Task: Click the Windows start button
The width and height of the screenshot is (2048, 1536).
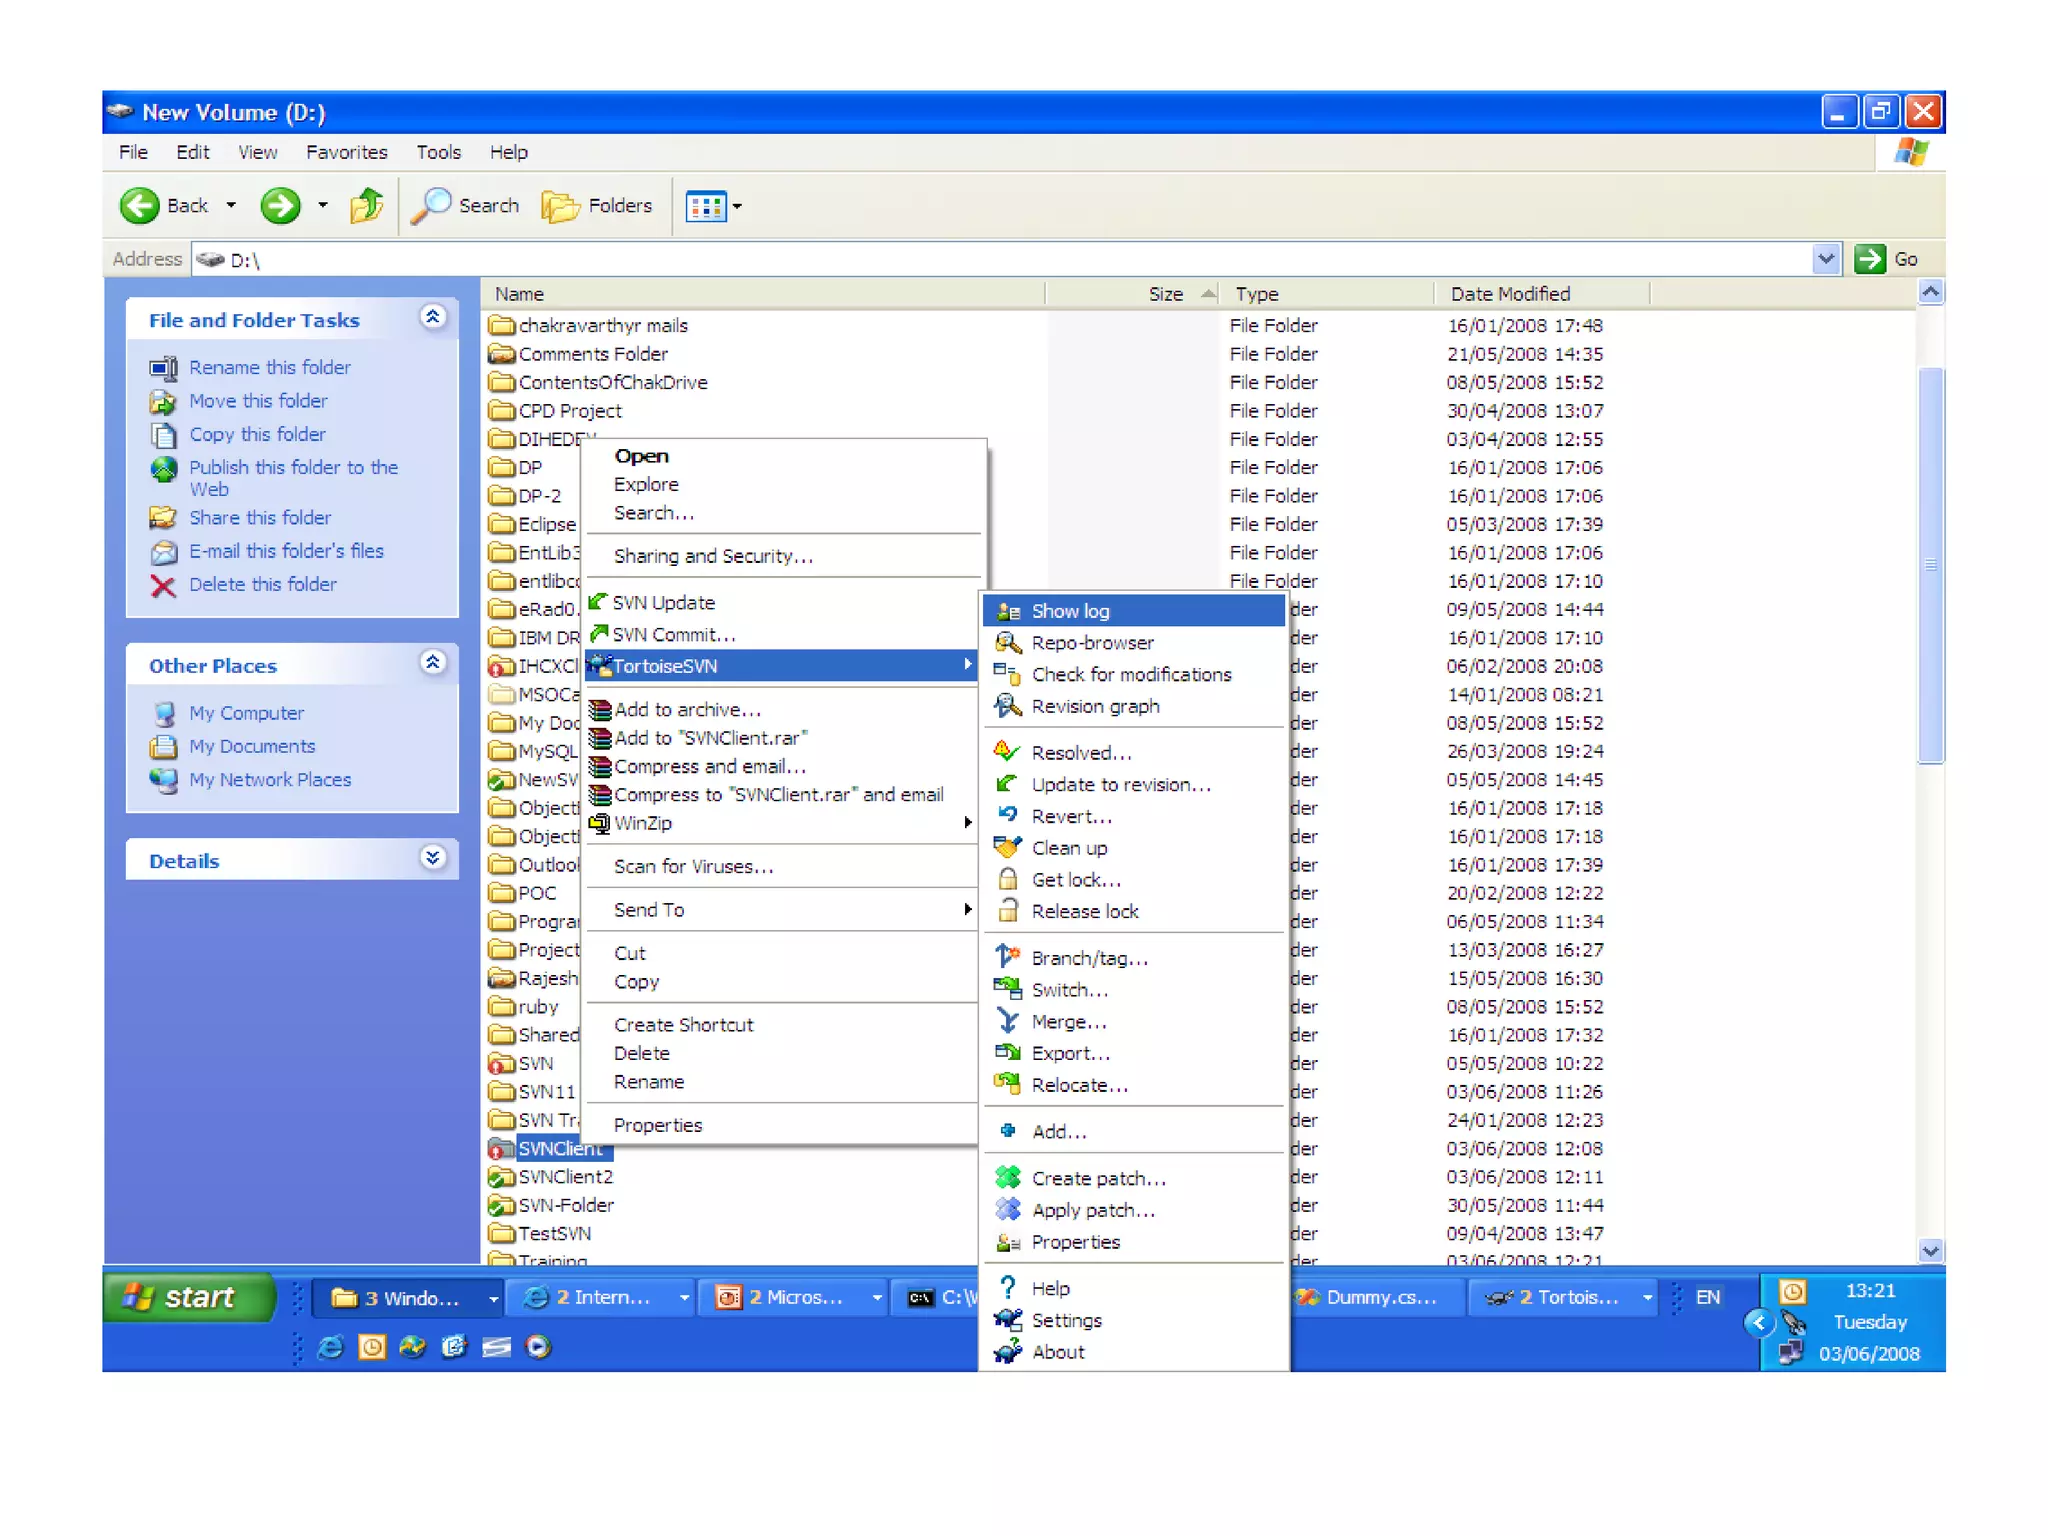Action: [187, 1297]
